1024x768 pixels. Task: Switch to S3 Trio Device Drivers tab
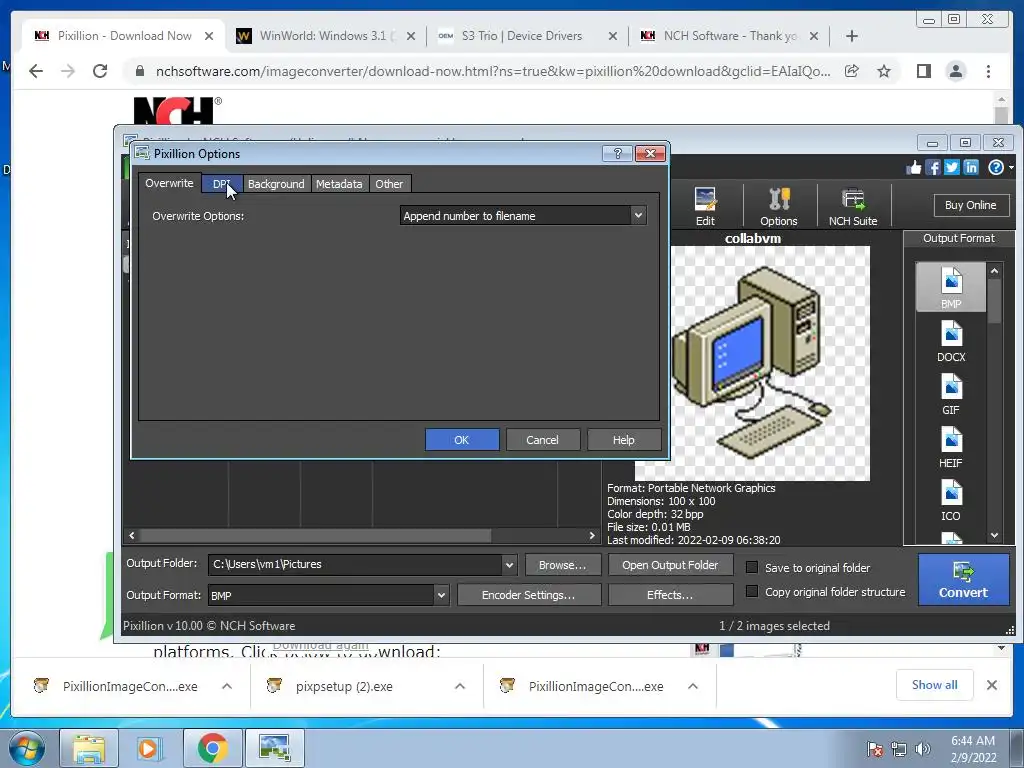527,36
